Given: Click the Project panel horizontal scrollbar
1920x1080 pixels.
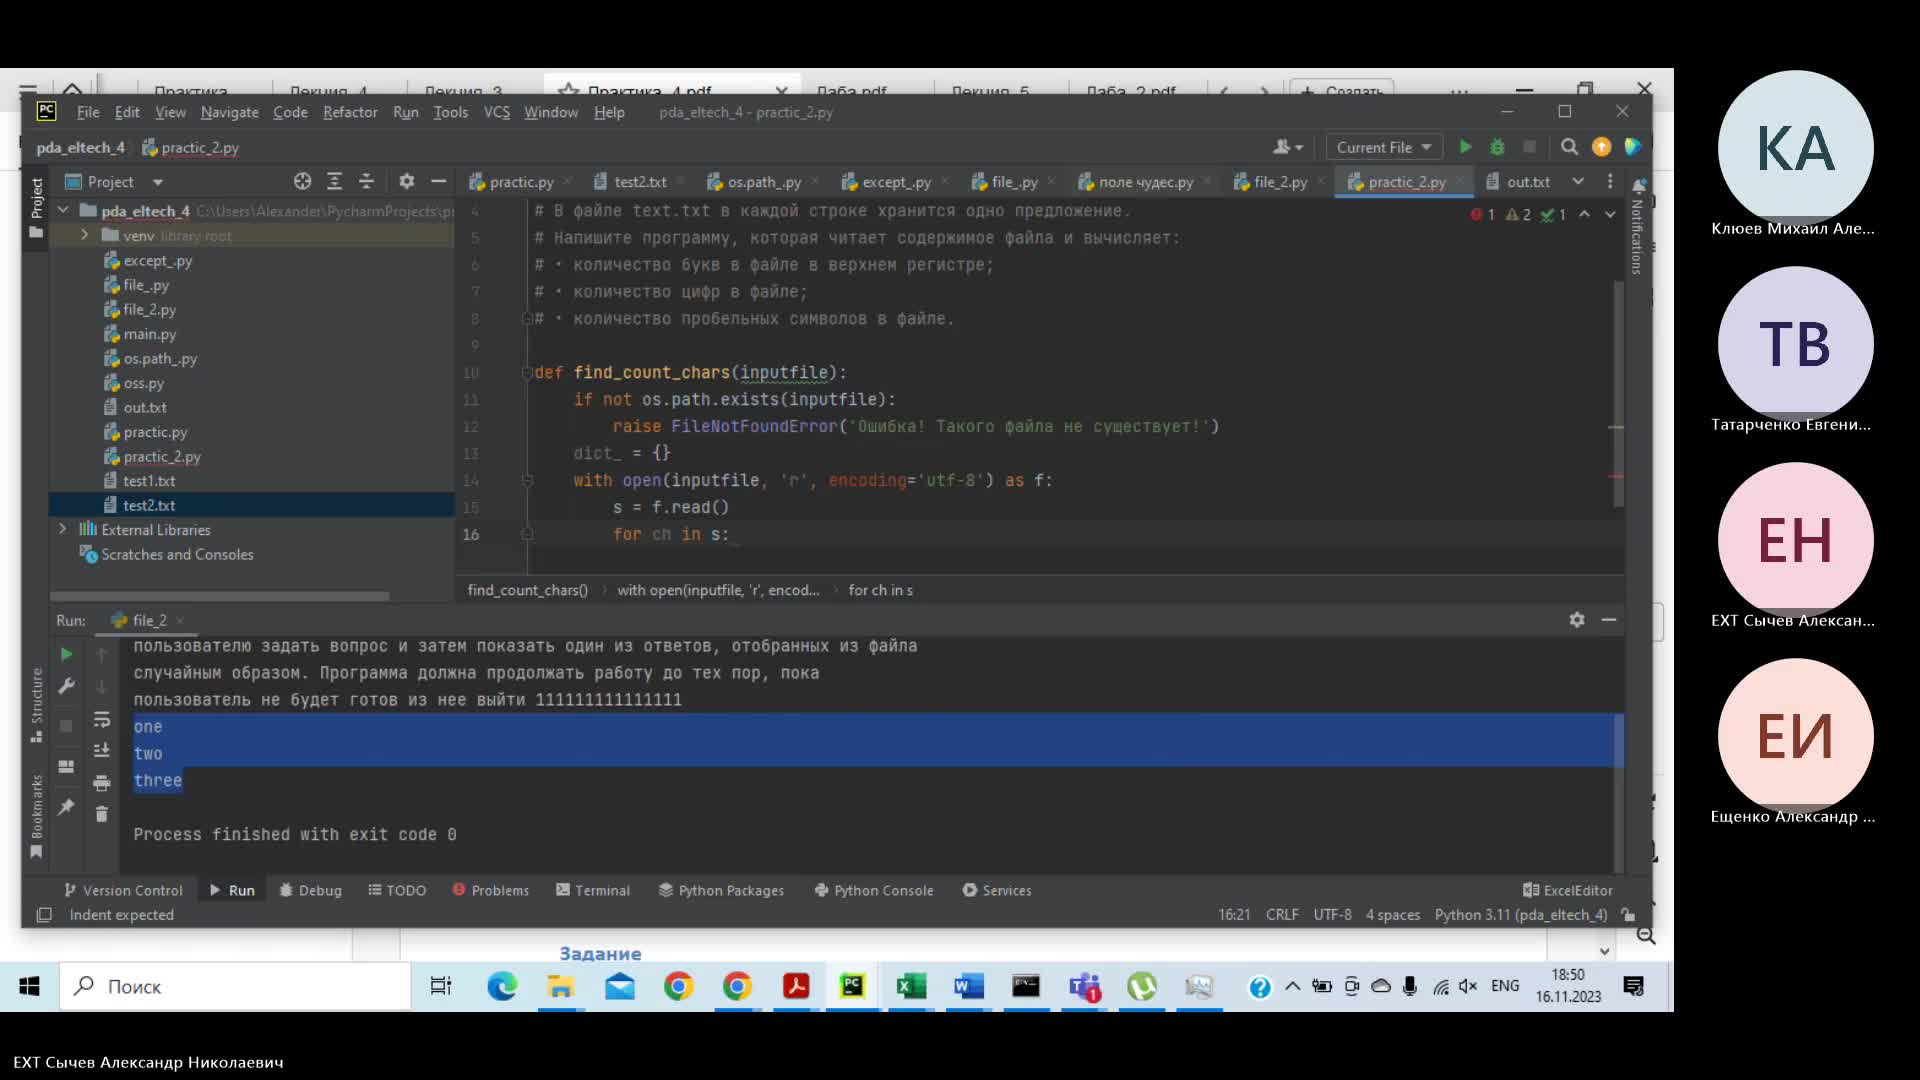Looking at the screenshot, I should tap(220, 596).
